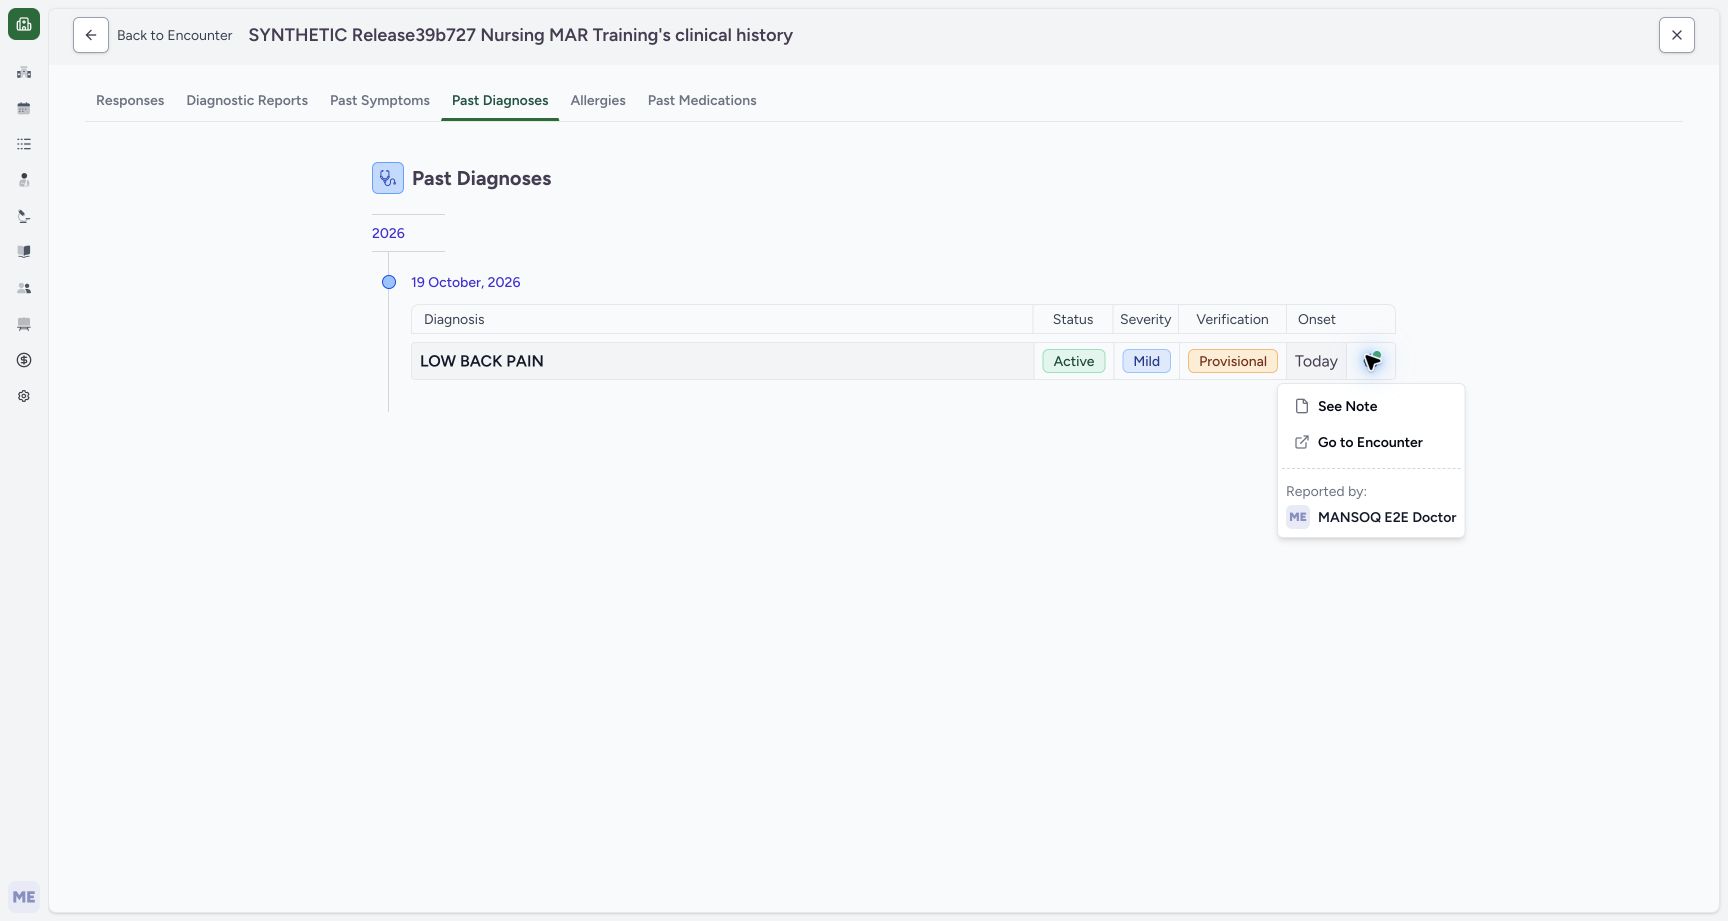The image size is (1728, 921).
Task: Open the settings gear icon in sidebar
Action: point(24,396)
